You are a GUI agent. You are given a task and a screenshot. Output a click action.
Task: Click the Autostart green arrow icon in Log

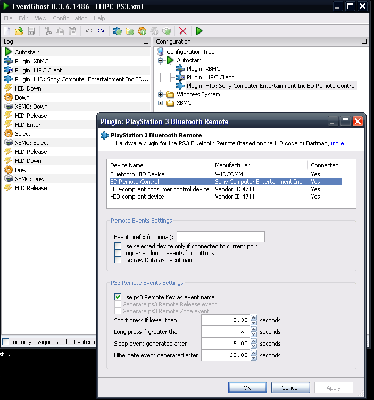8,52
